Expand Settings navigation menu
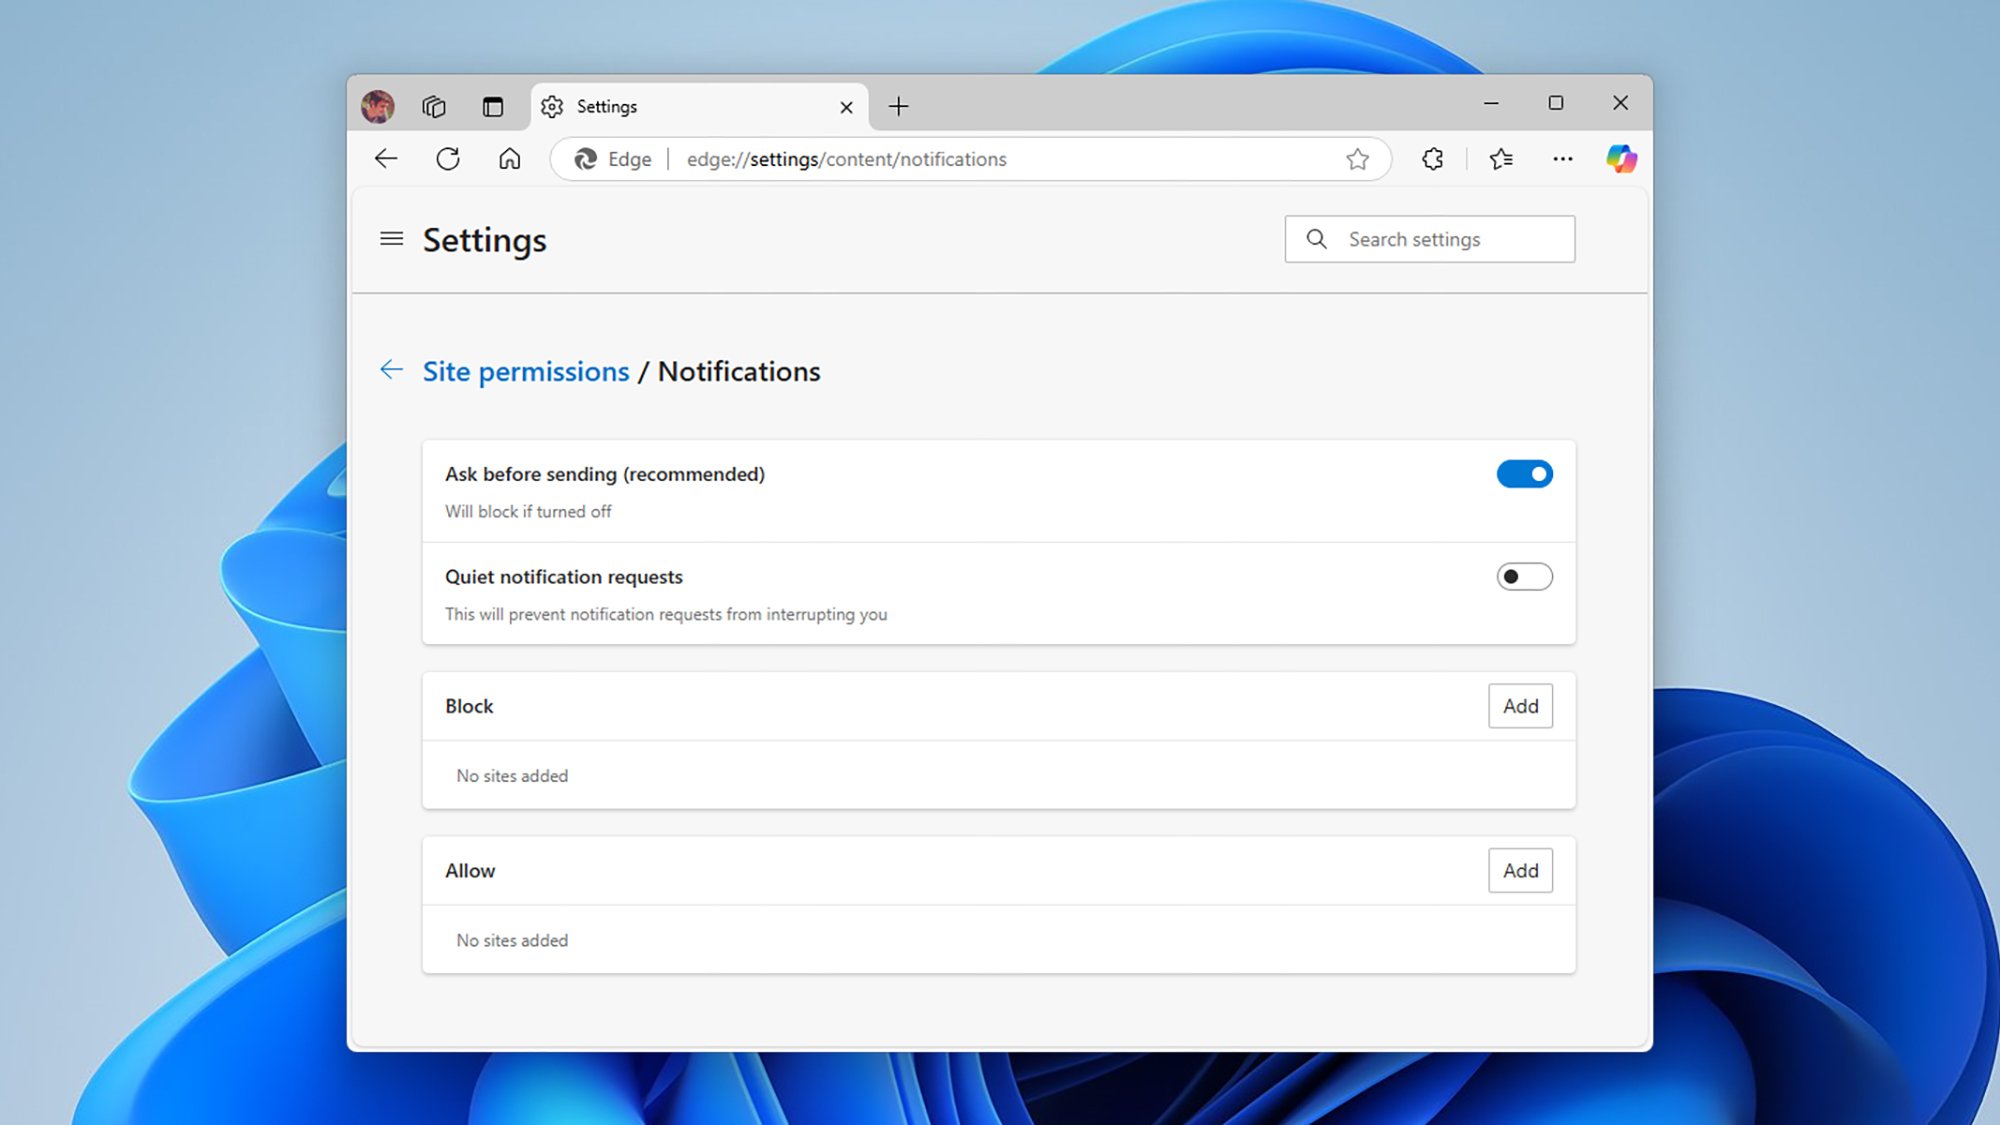 tap(390, 238)
